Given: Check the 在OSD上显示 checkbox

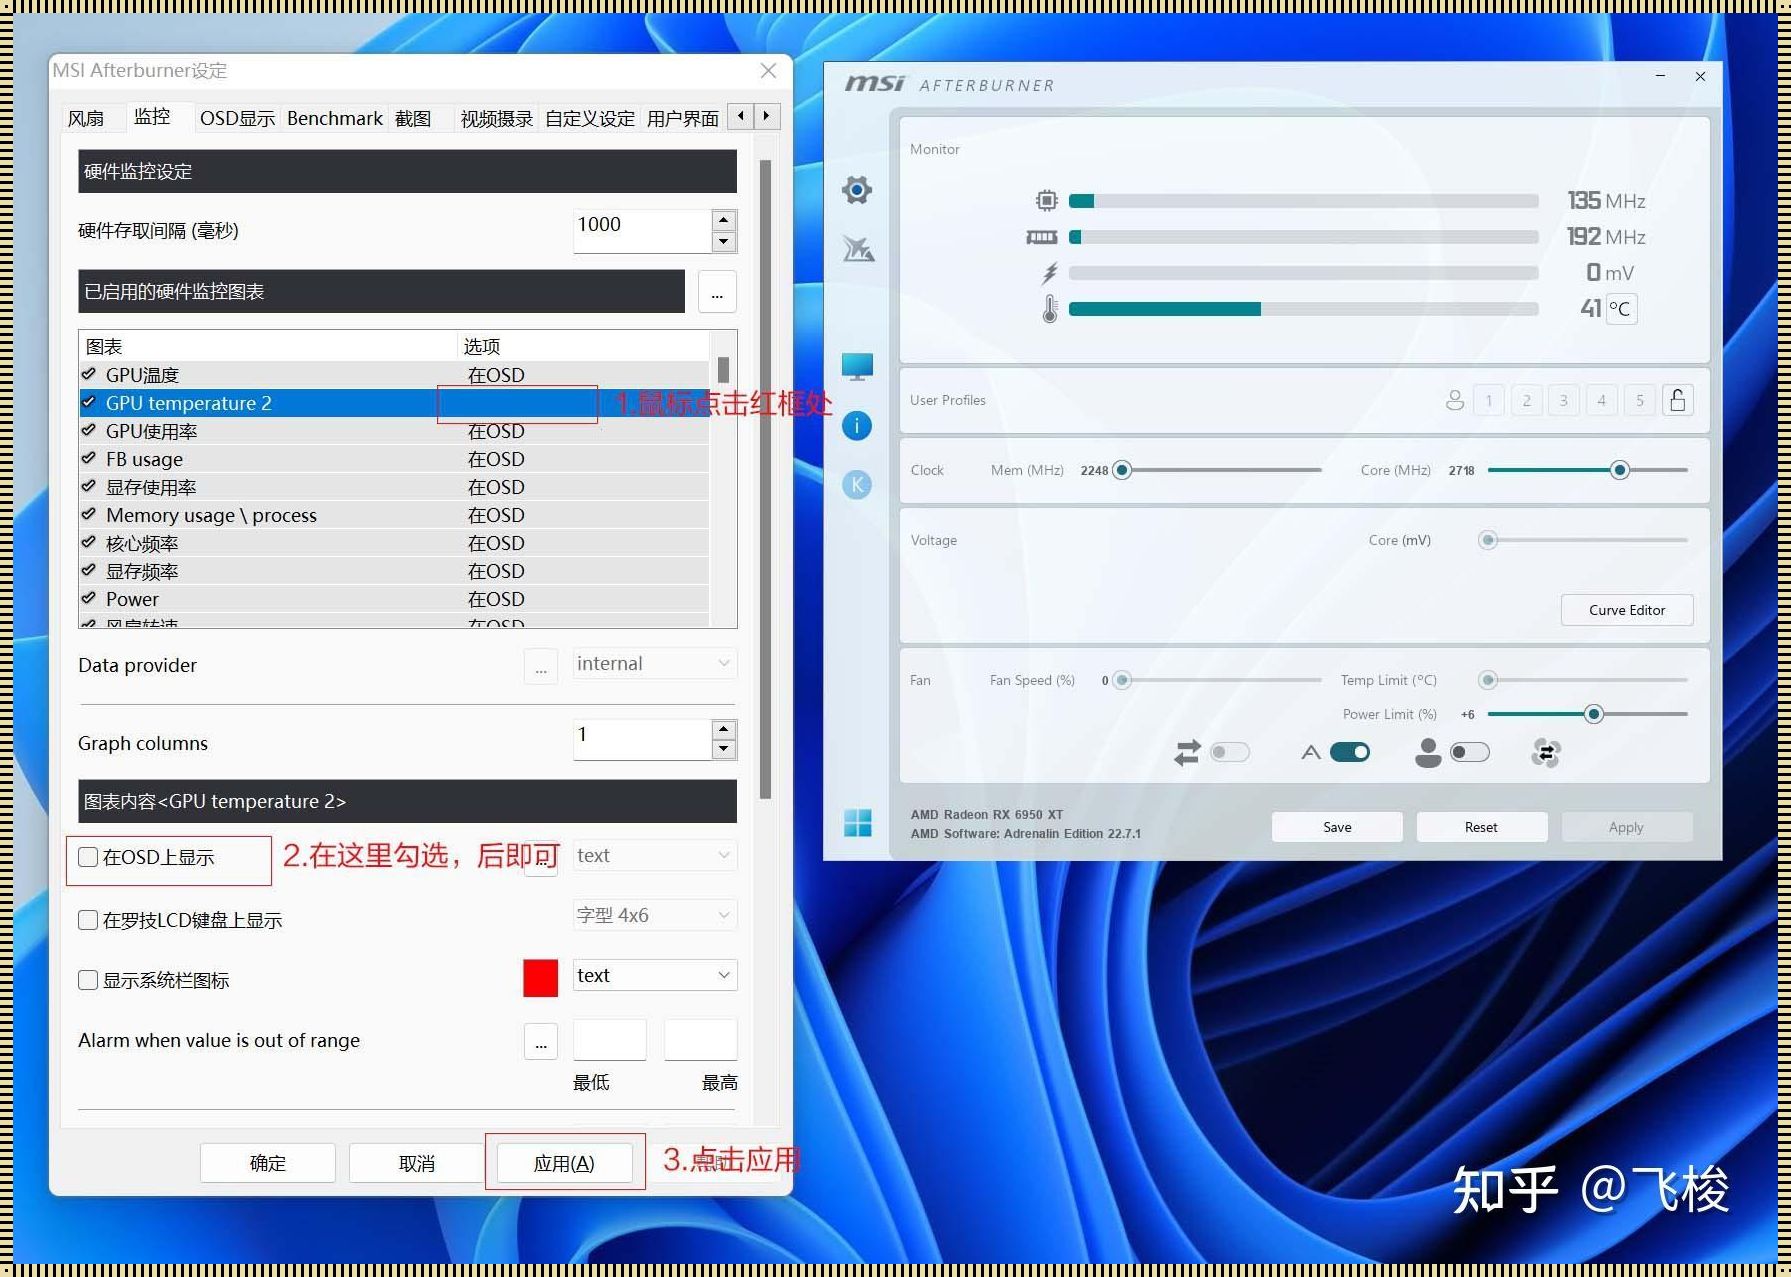Looking at the screenshot, I should [x=88, y=857].
